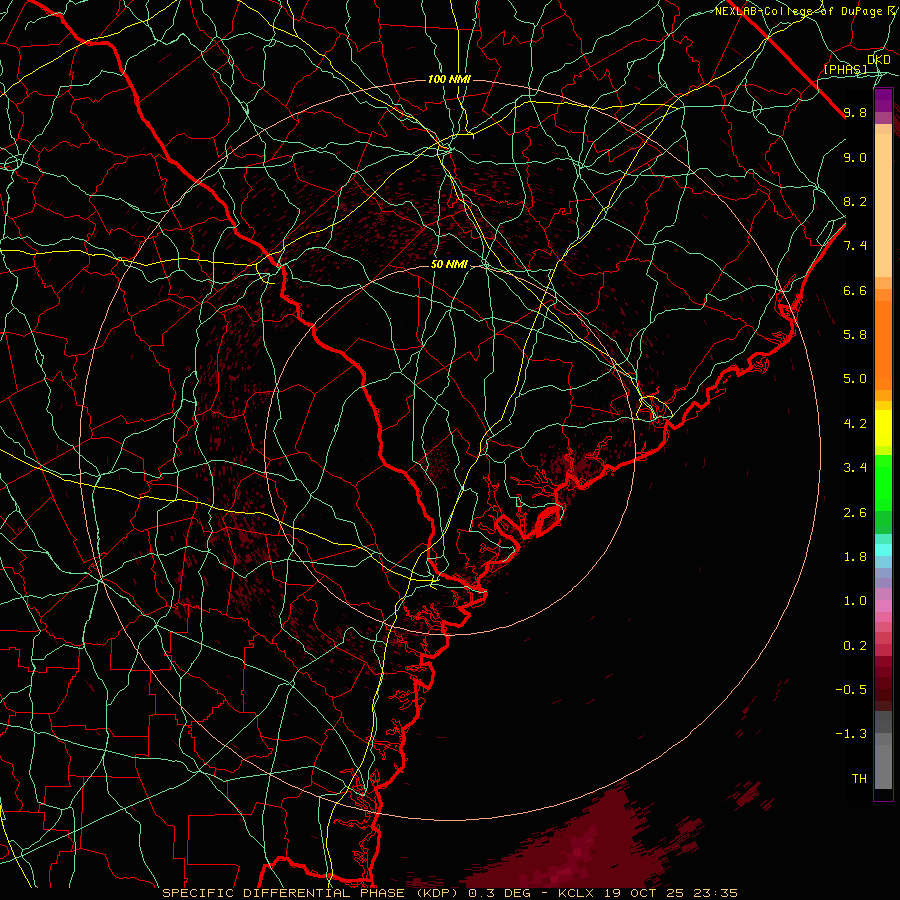Click the '50 NMI' range ring label
Screen dimensions: 900x900
tap(449, 264)
